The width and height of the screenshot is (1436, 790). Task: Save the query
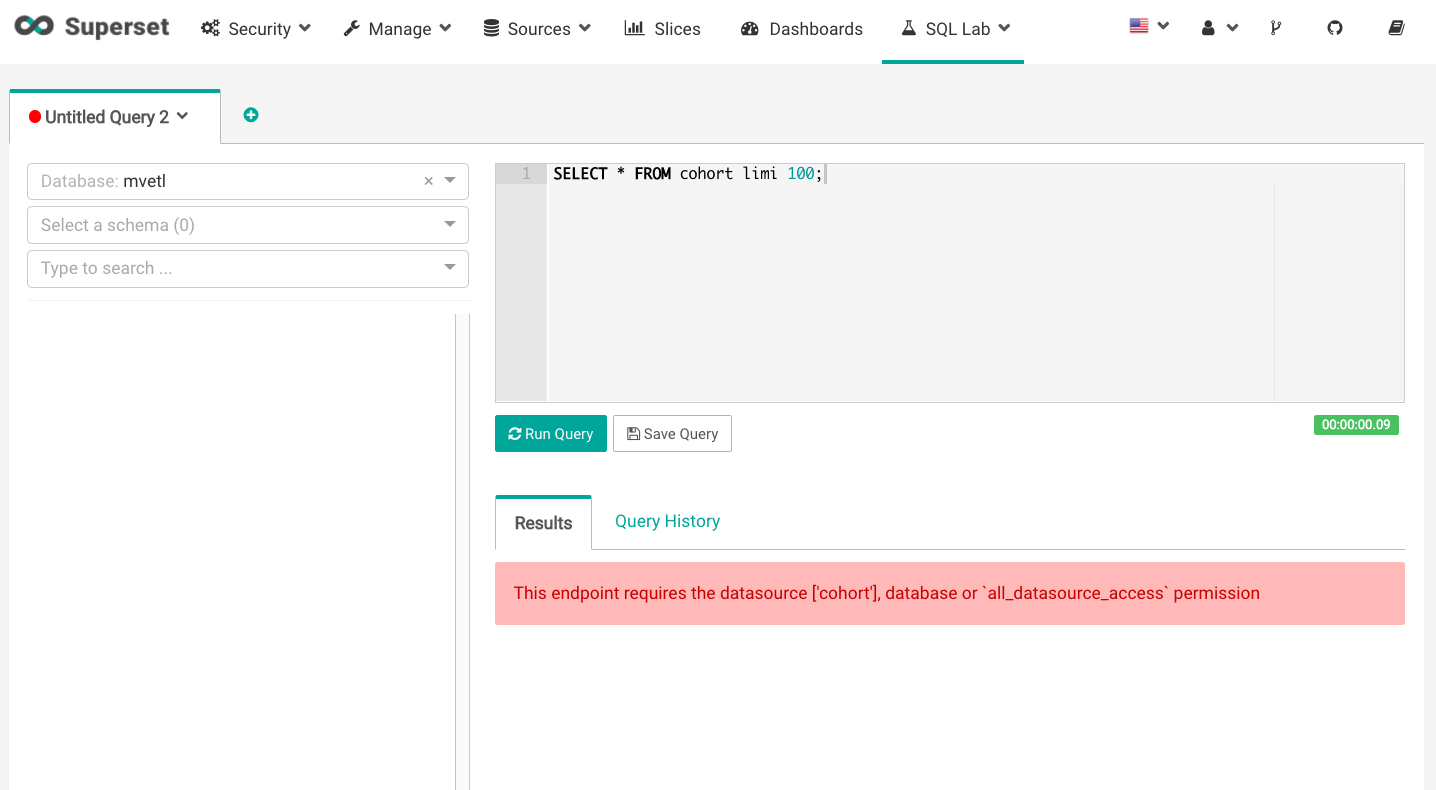tap(672, 434)
